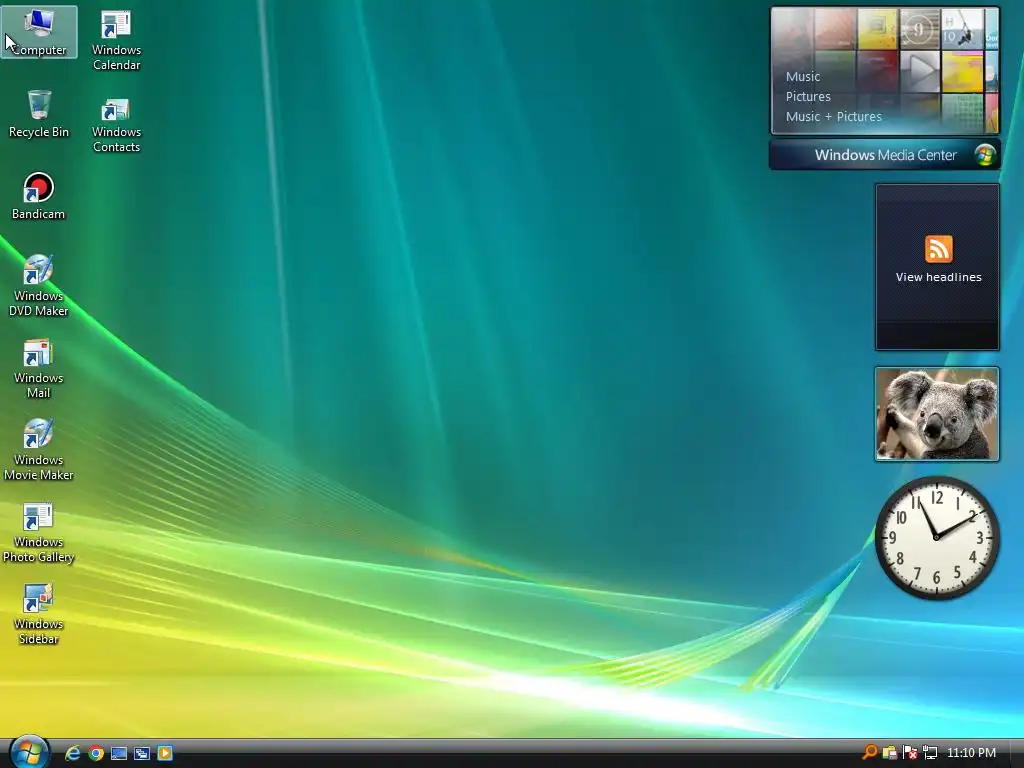Open Pictures in the Media Center gadget

pyautogui.click(x=808, y=97)
